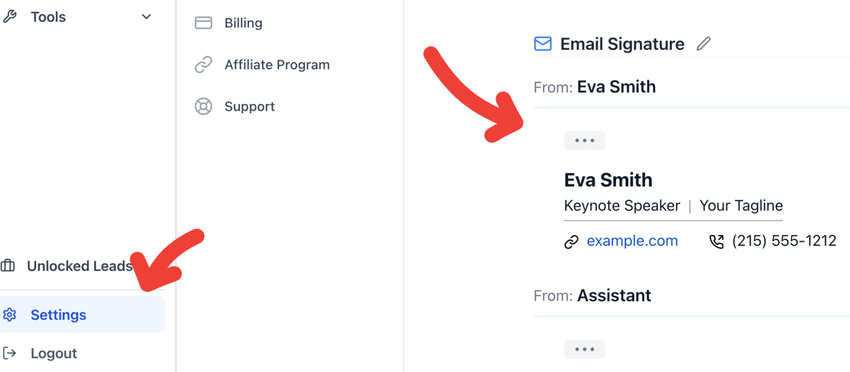Edit Email Signature with pencil icon
This screenshot has width=850, height=372.
(x=704, y=43)
